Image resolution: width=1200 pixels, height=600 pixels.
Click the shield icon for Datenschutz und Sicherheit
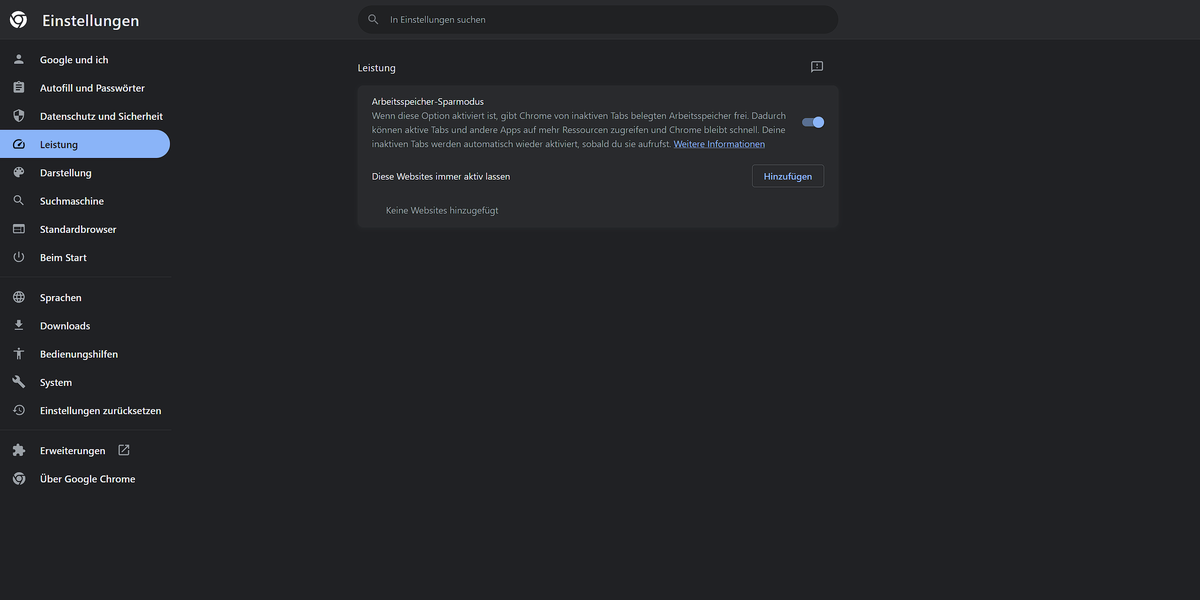pyautogui.click(x=18, y=116)
